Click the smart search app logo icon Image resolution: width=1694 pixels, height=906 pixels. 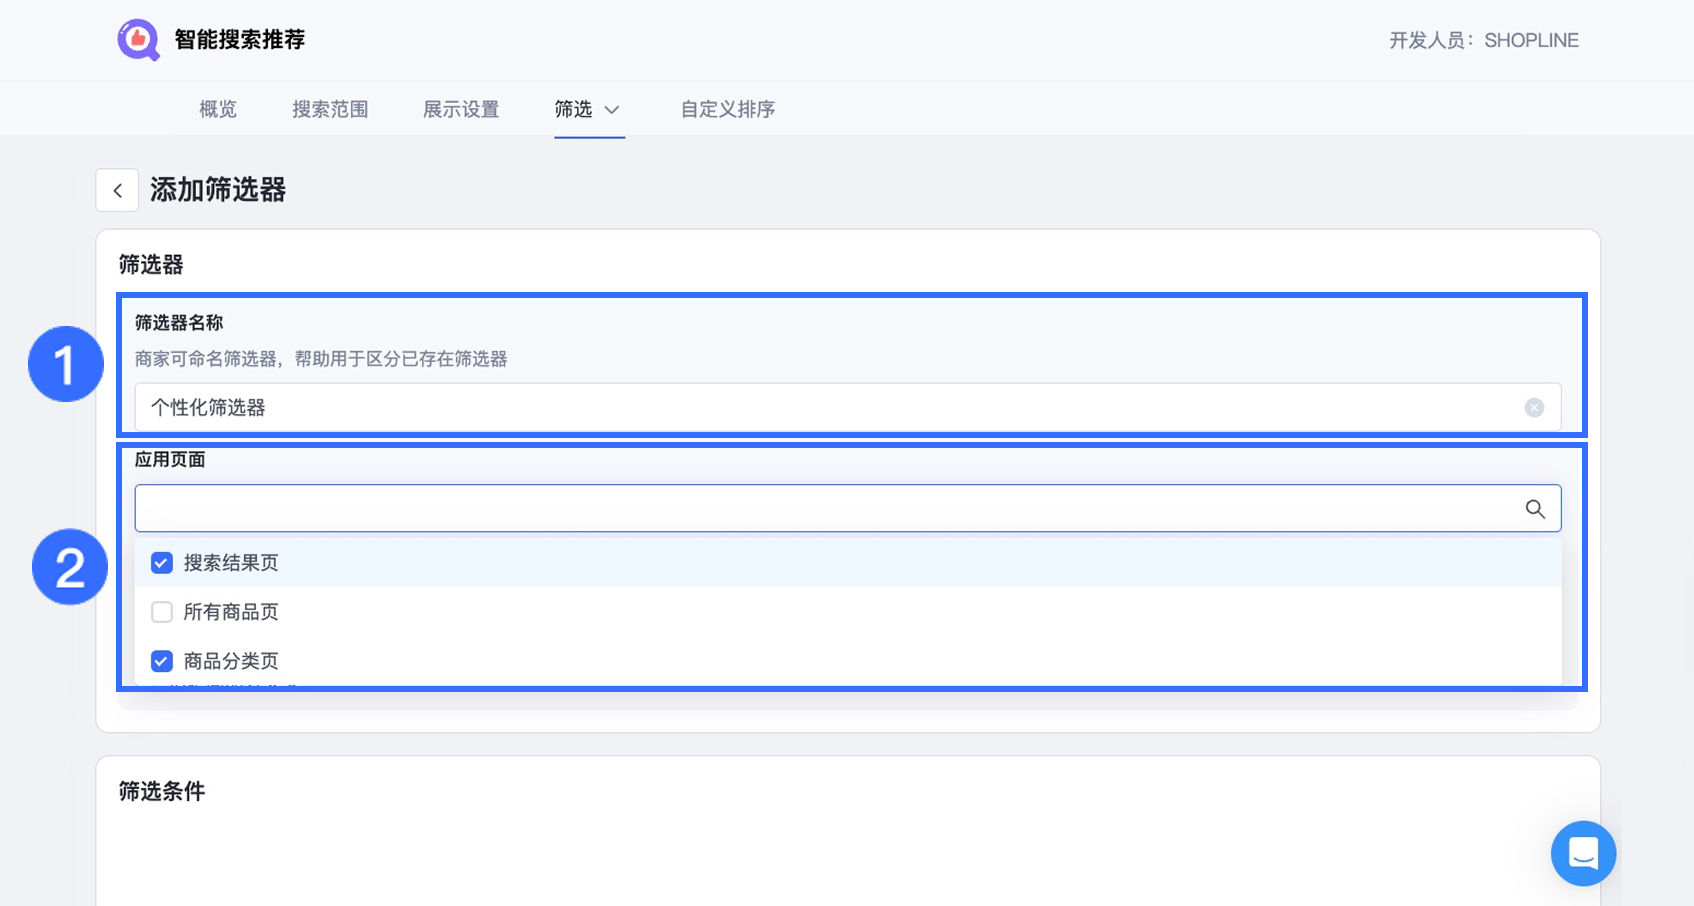(x=138, y=40)
